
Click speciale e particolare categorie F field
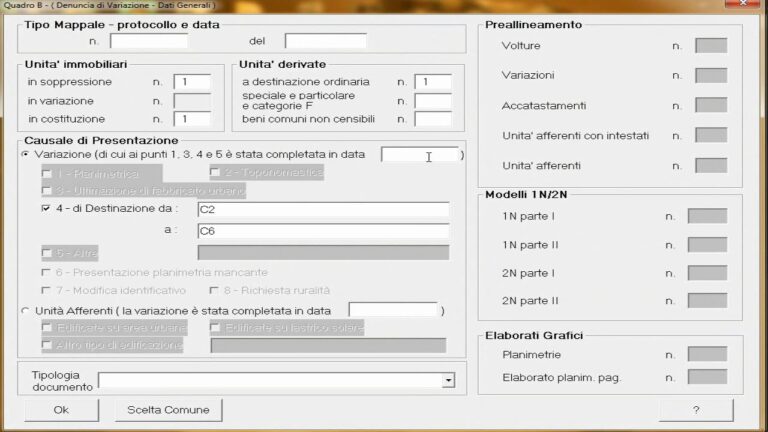click(x=433, y=101)
